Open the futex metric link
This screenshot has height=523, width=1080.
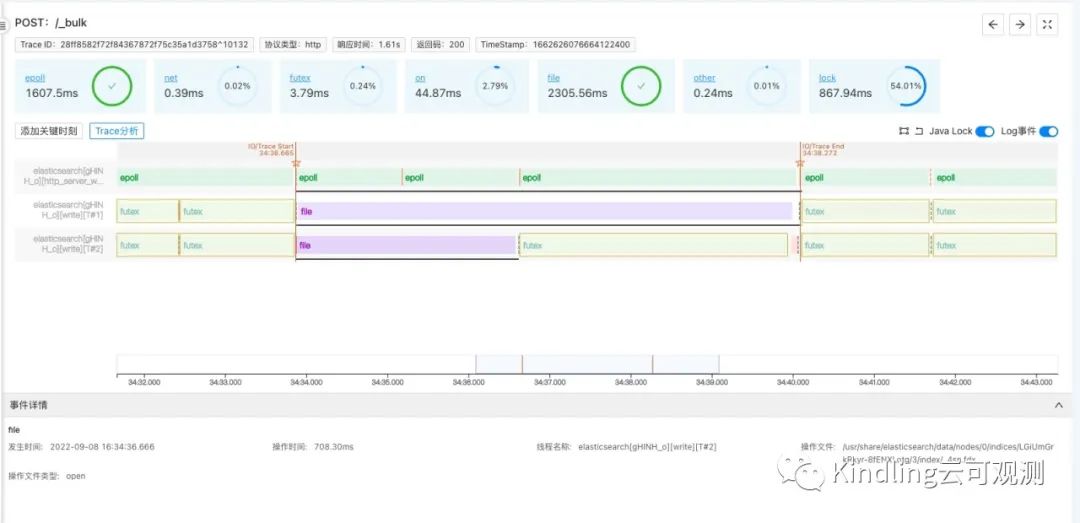pyautogui.click(x=300, y=78)
